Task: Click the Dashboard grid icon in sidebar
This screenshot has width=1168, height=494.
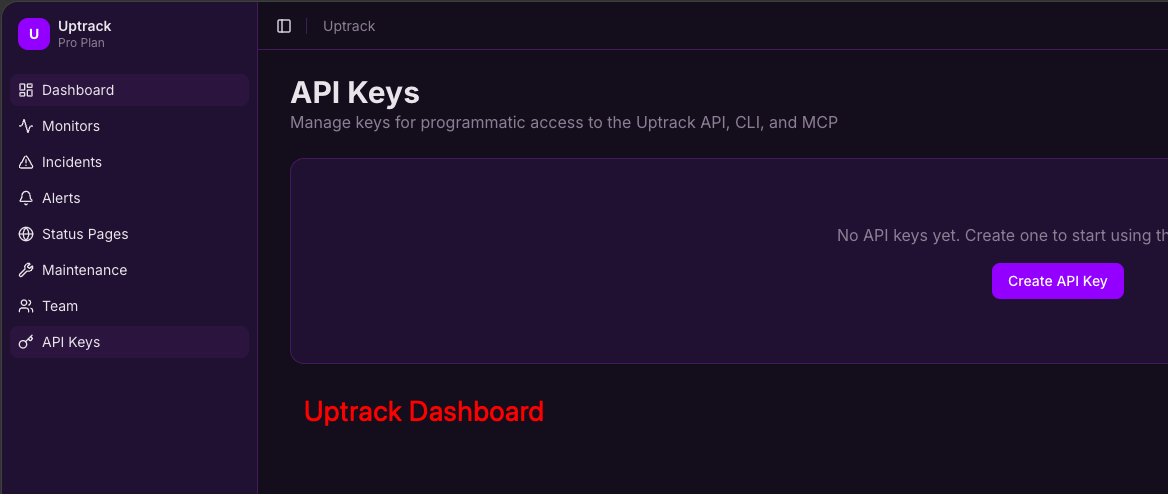Action: pos(26,90)
